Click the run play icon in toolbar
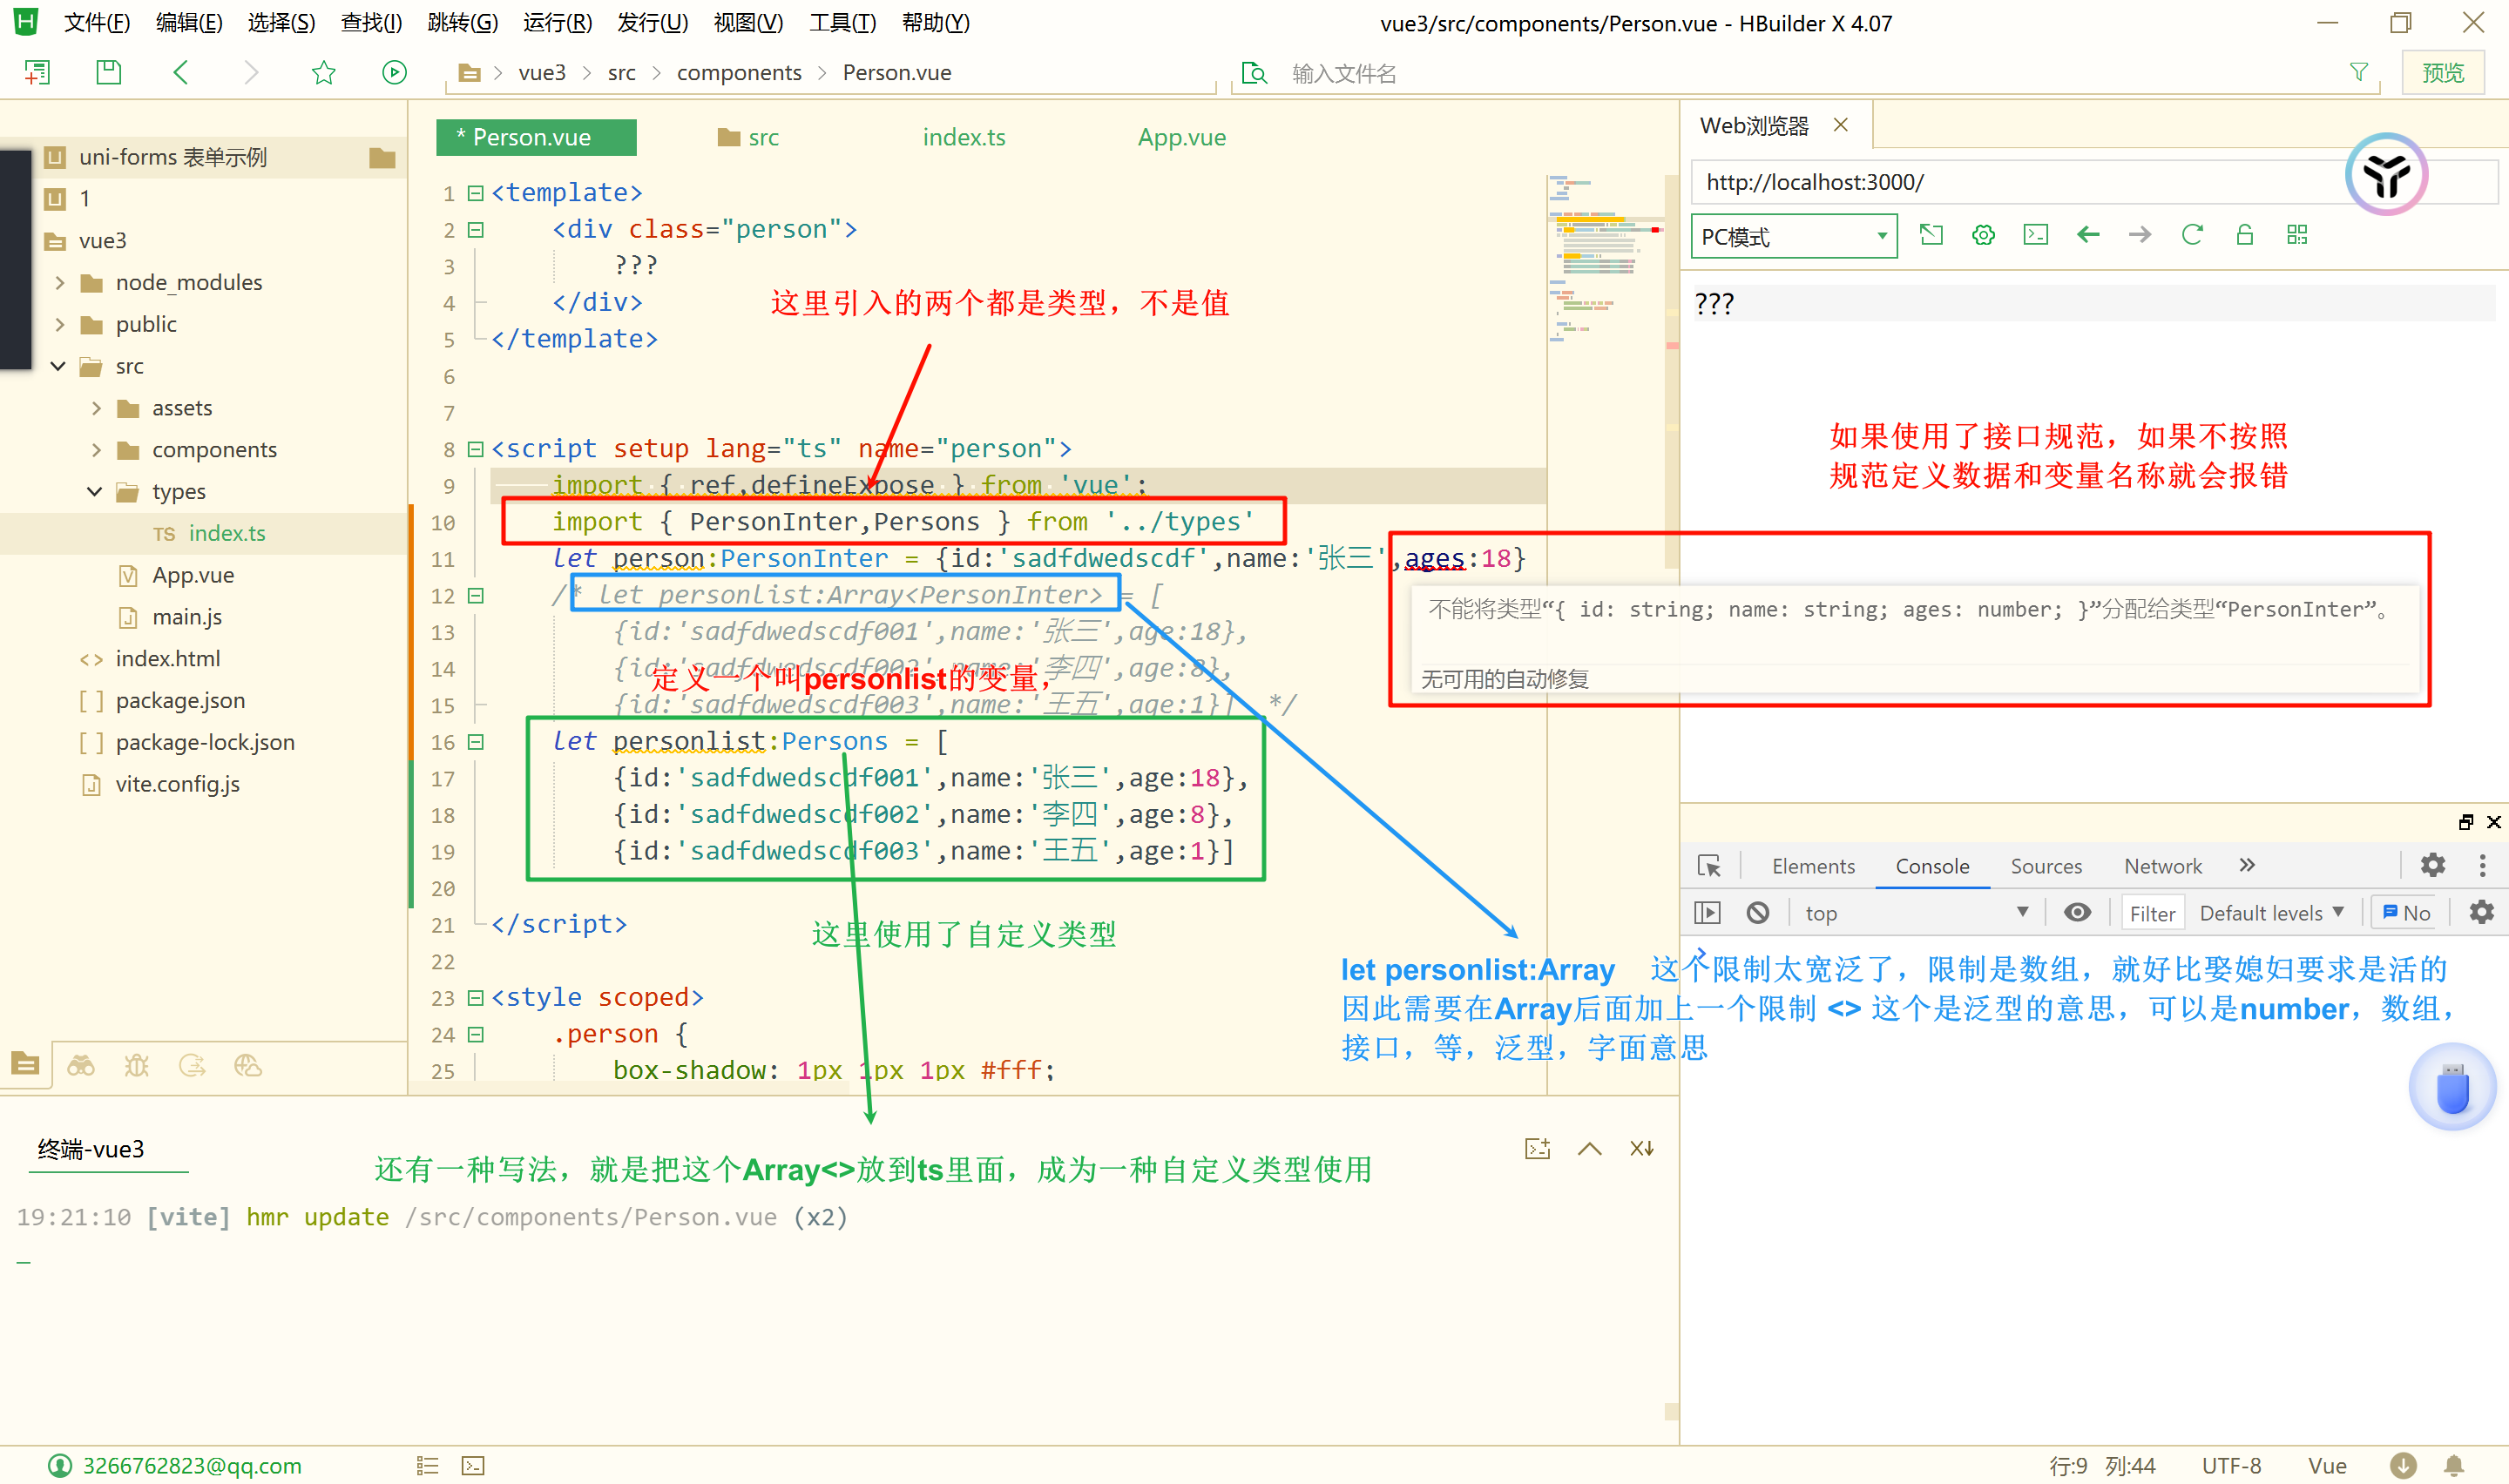This screenshot has width=2509, height=1484. click(x=394, y=72)
